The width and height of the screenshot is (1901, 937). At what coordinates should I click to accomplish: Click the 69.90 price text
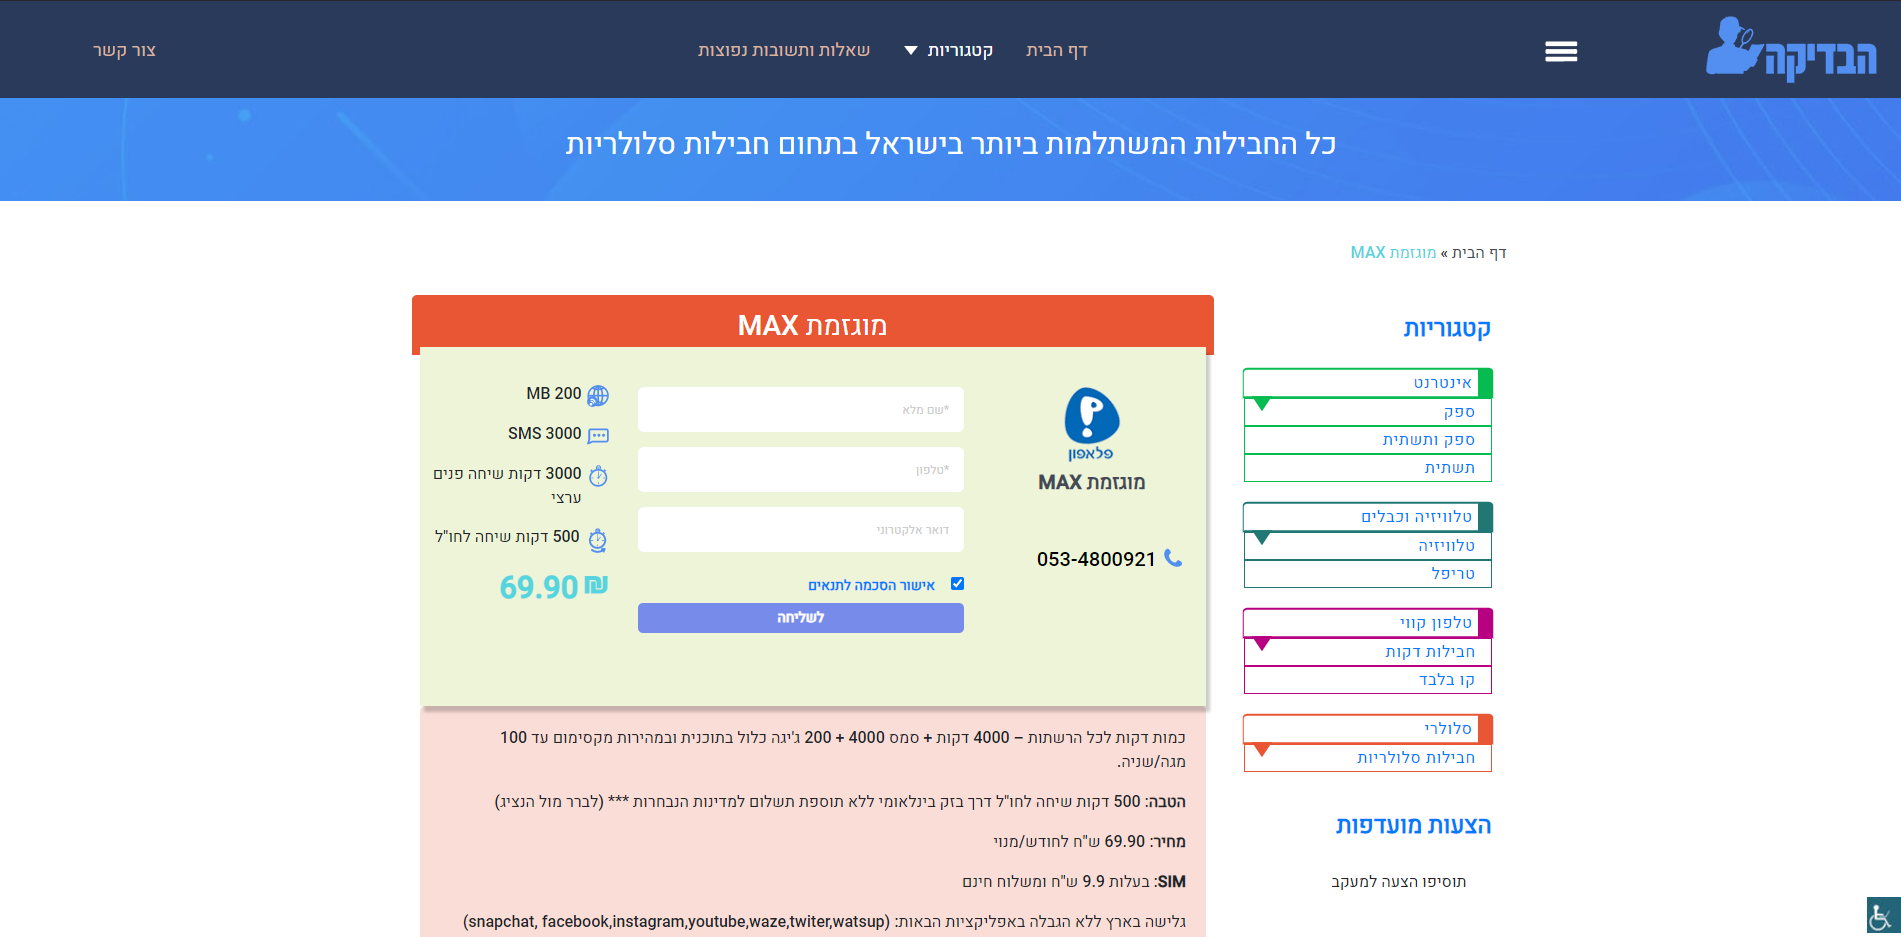(x=539, y=587)
